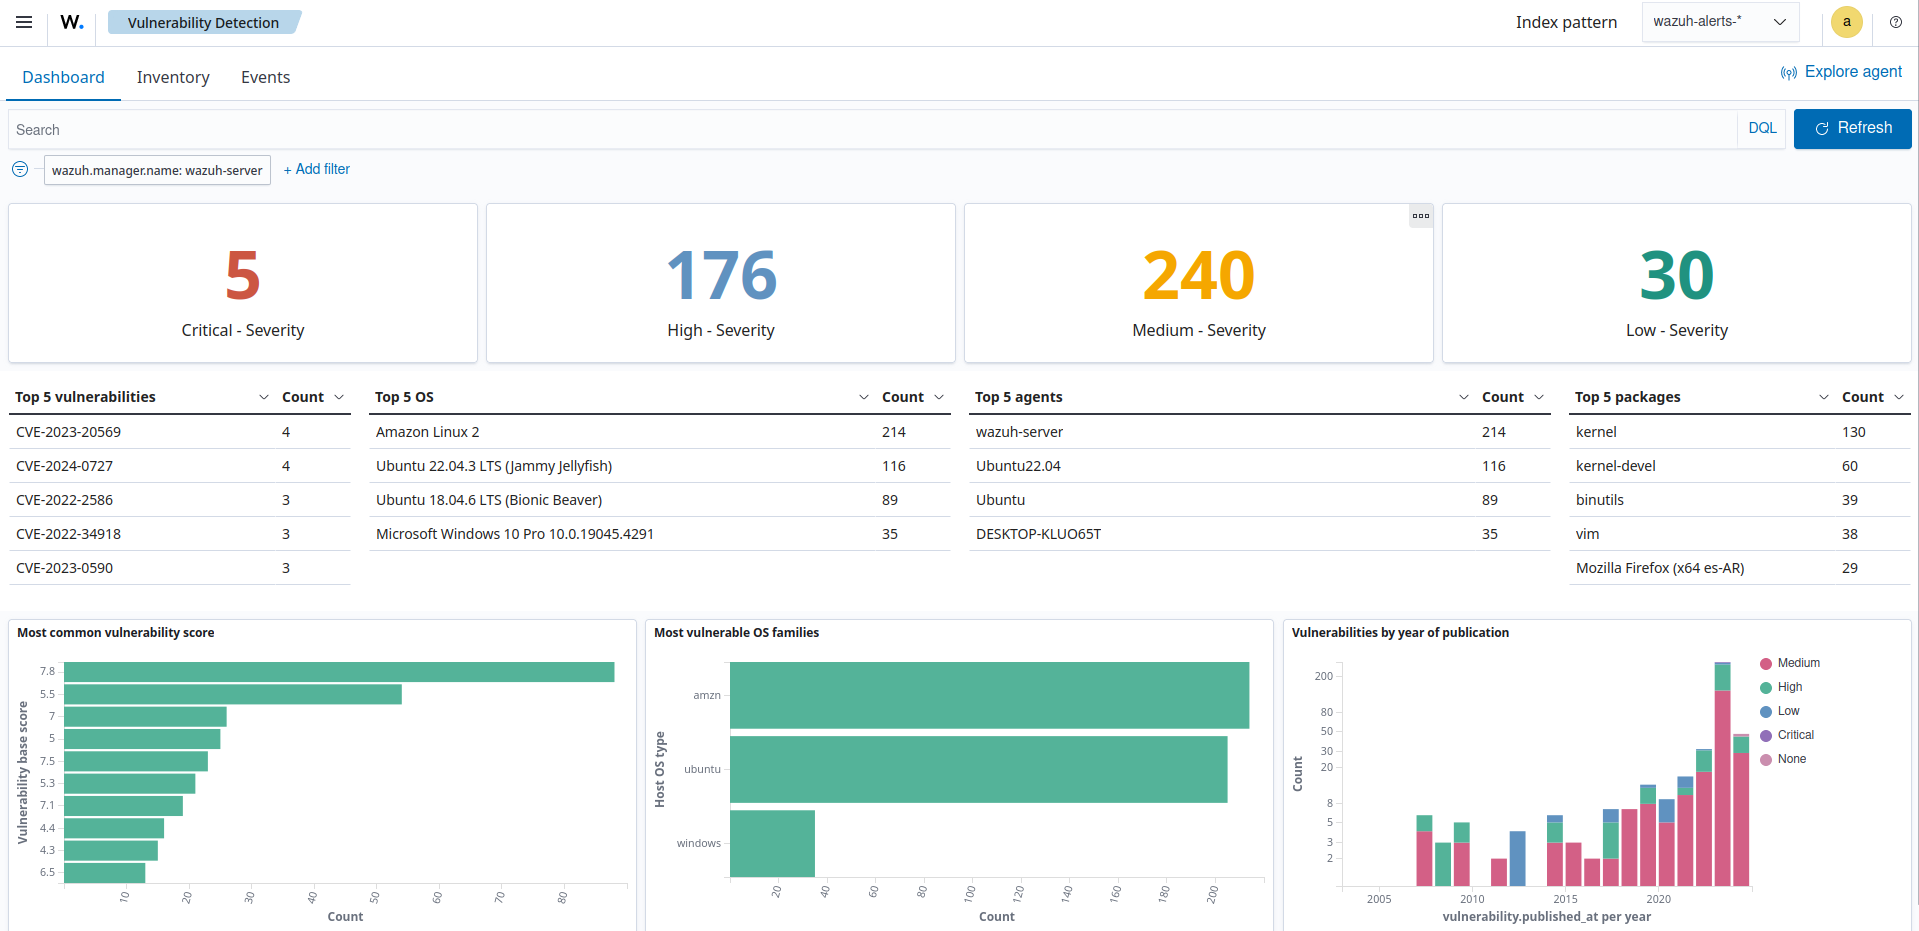Open the main navigation hamburger menu

[23, 21]
